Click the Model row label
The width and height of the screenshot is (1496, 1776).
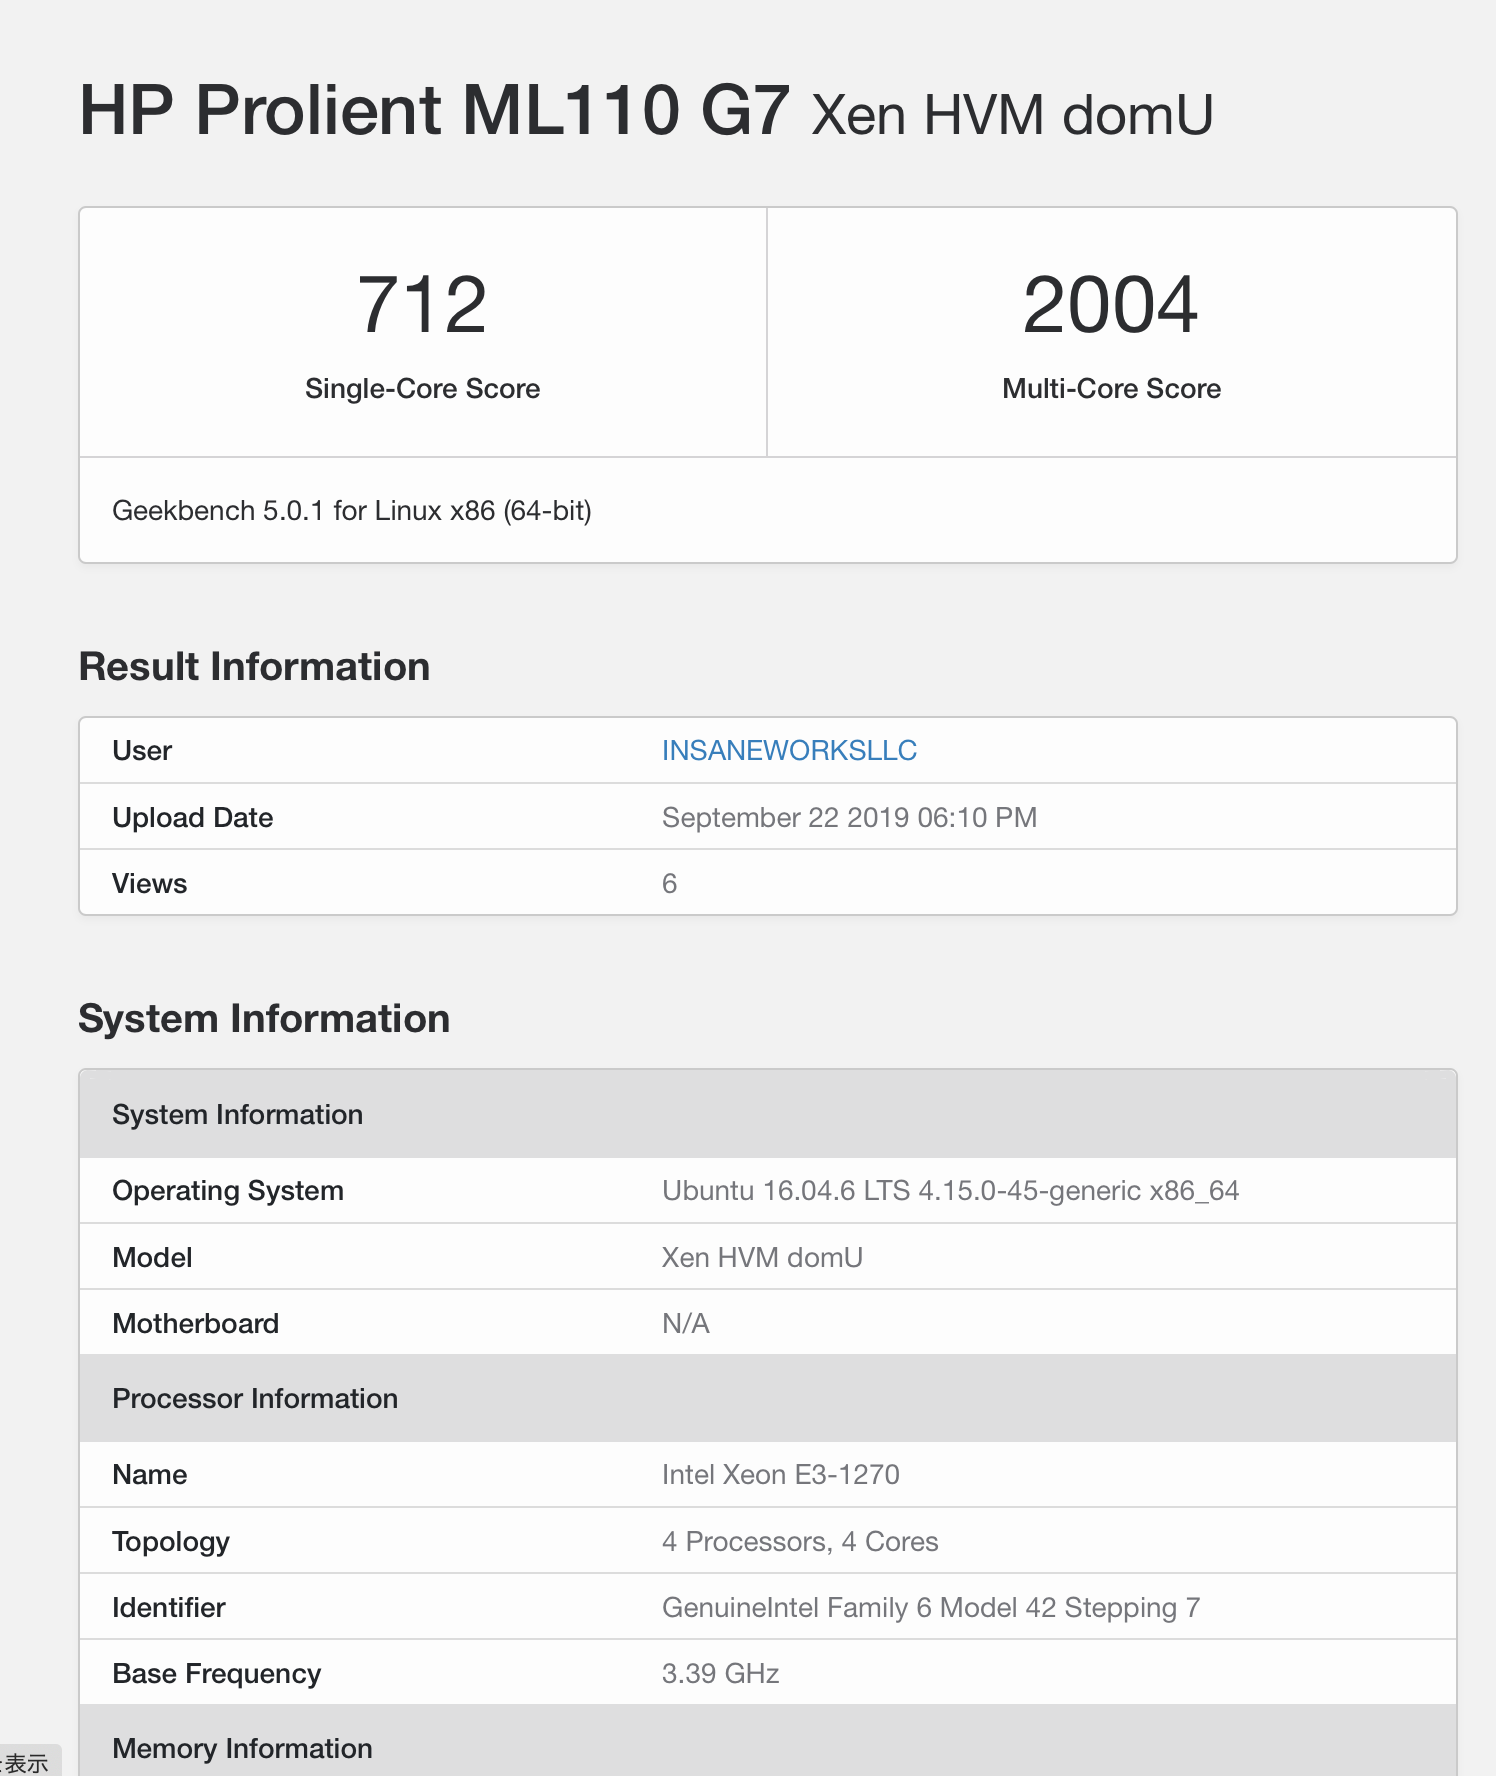152,1257
